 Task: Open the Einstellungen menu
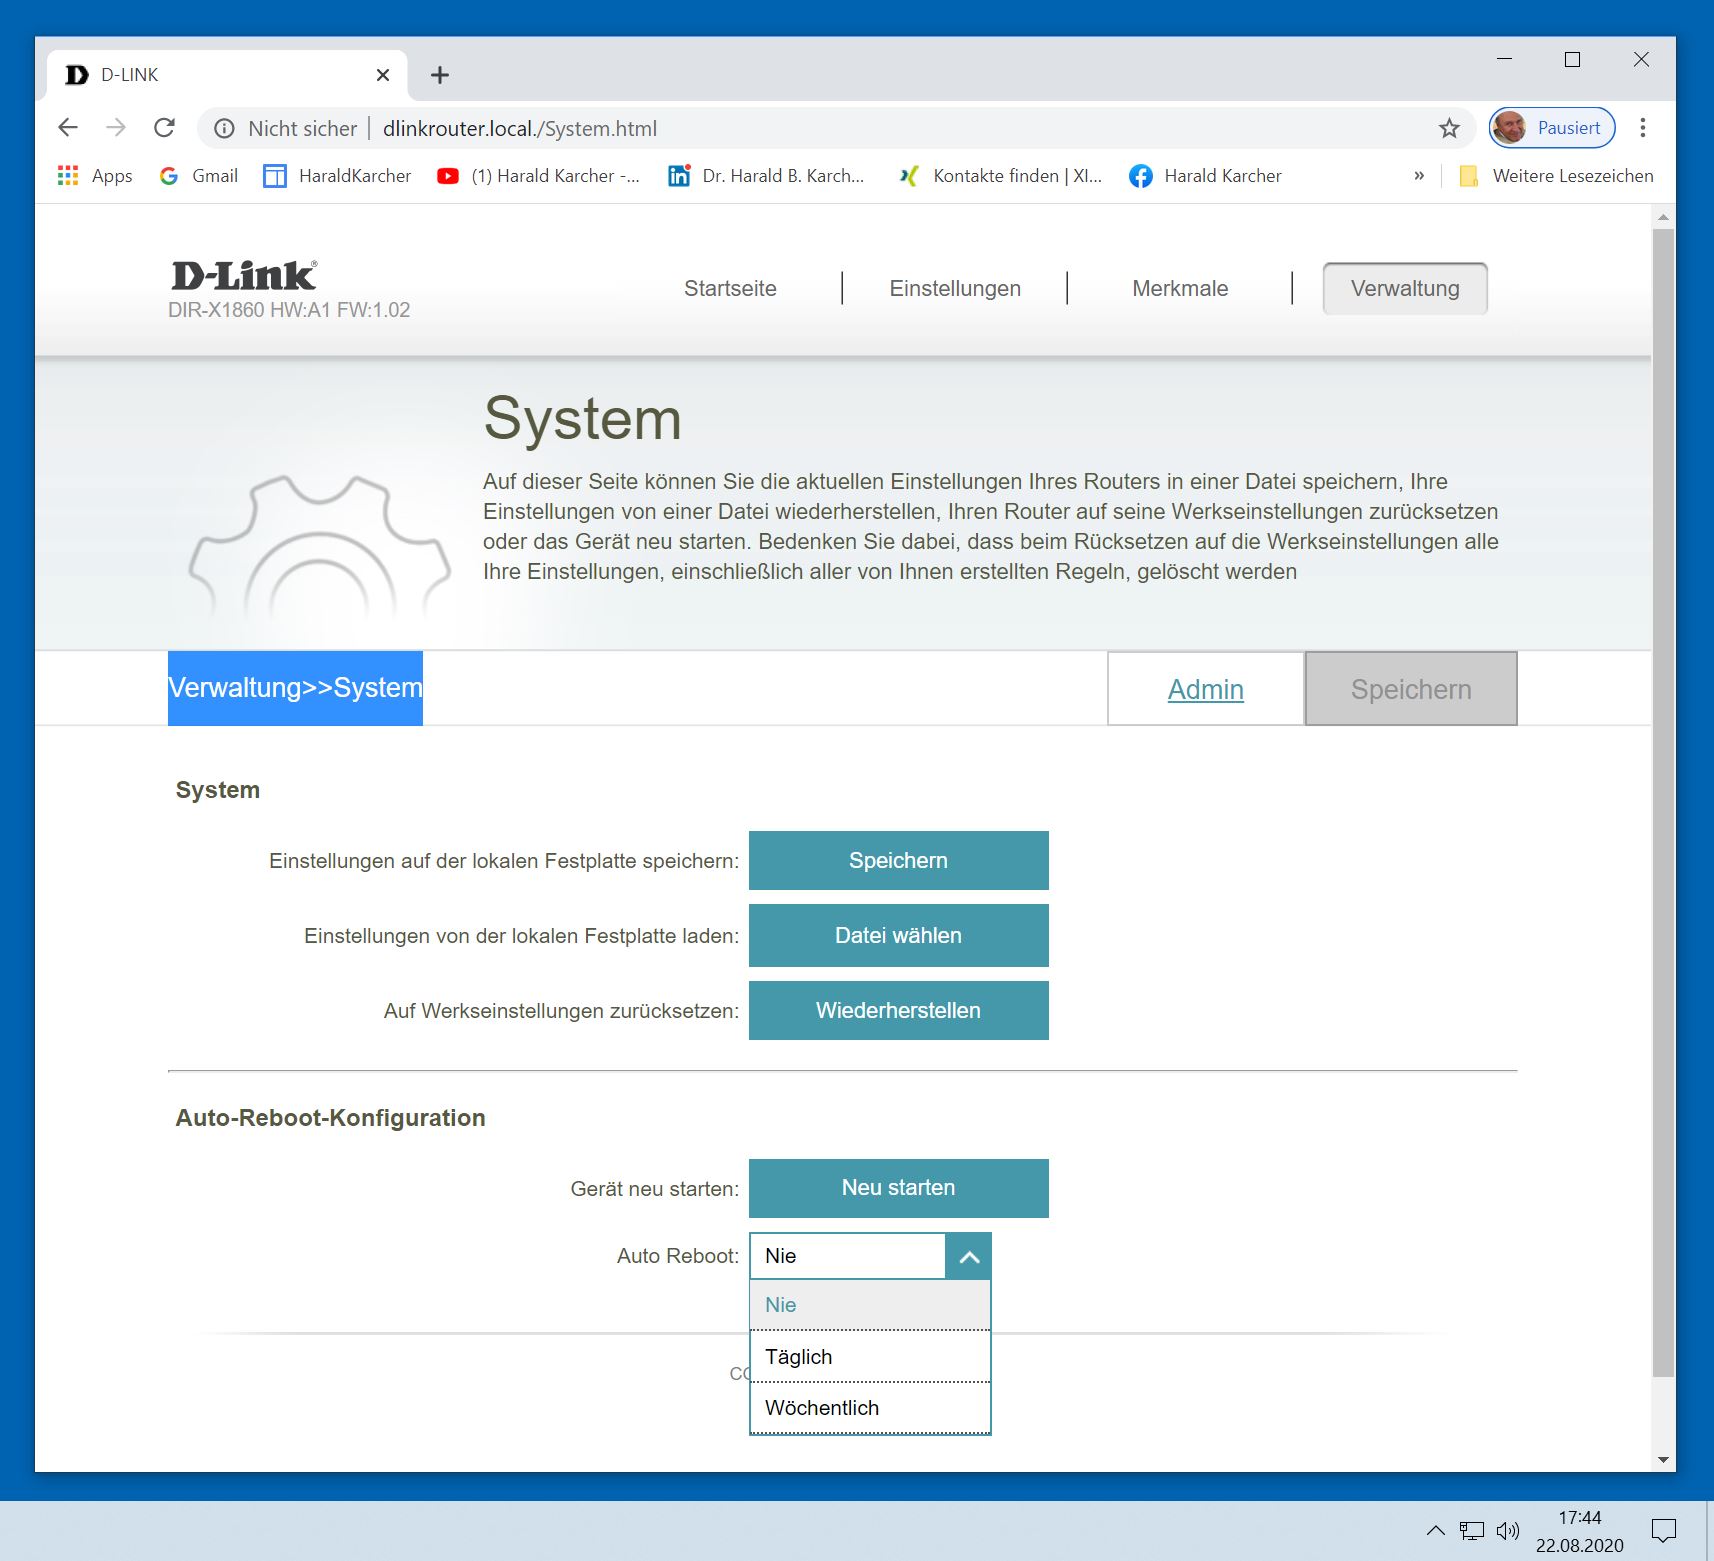pos(954,289)
